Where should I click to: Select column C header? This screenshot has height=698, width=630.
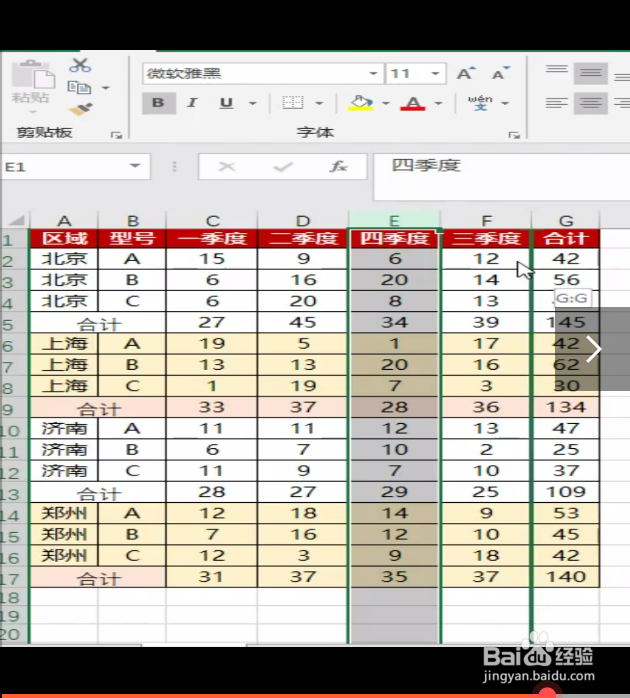[212, 220]
